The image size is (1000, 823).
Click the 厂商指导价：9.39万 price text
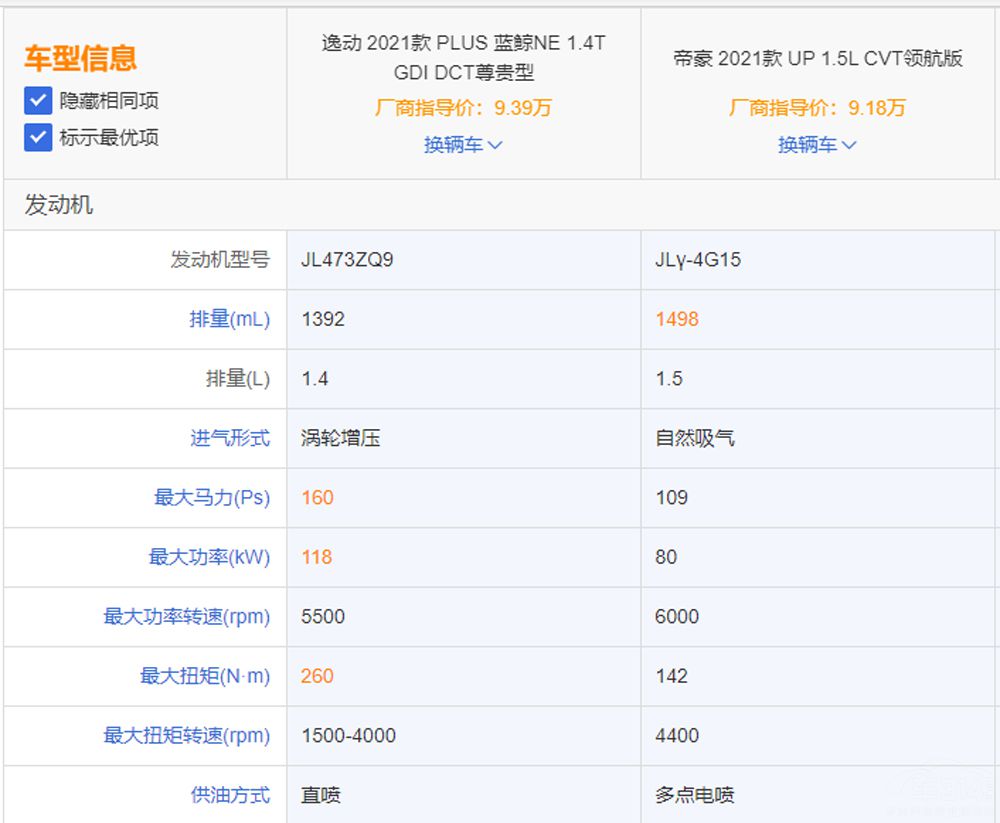[x=463, y=107]
